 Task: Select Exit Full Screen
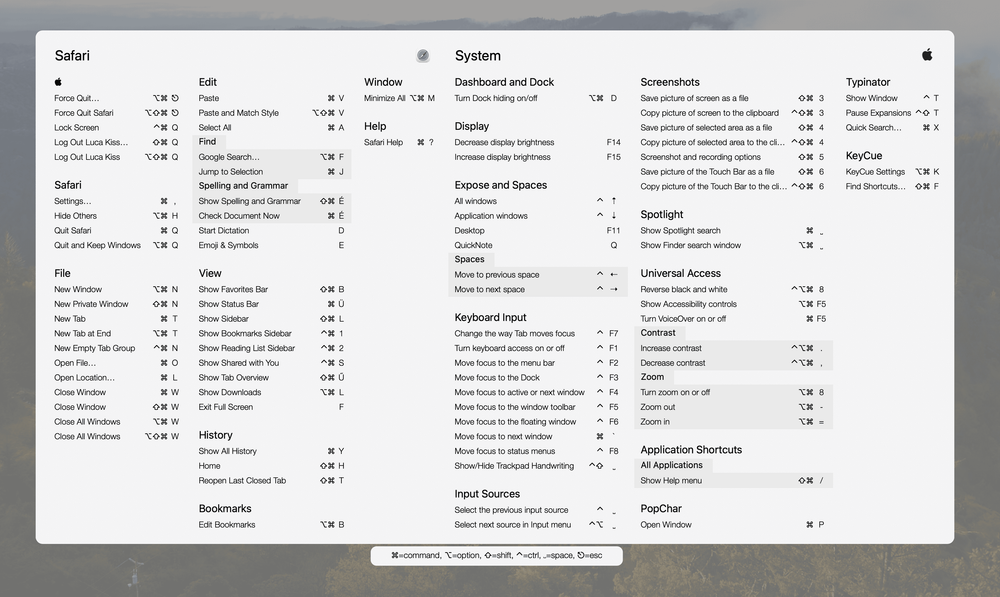(272, 407)
